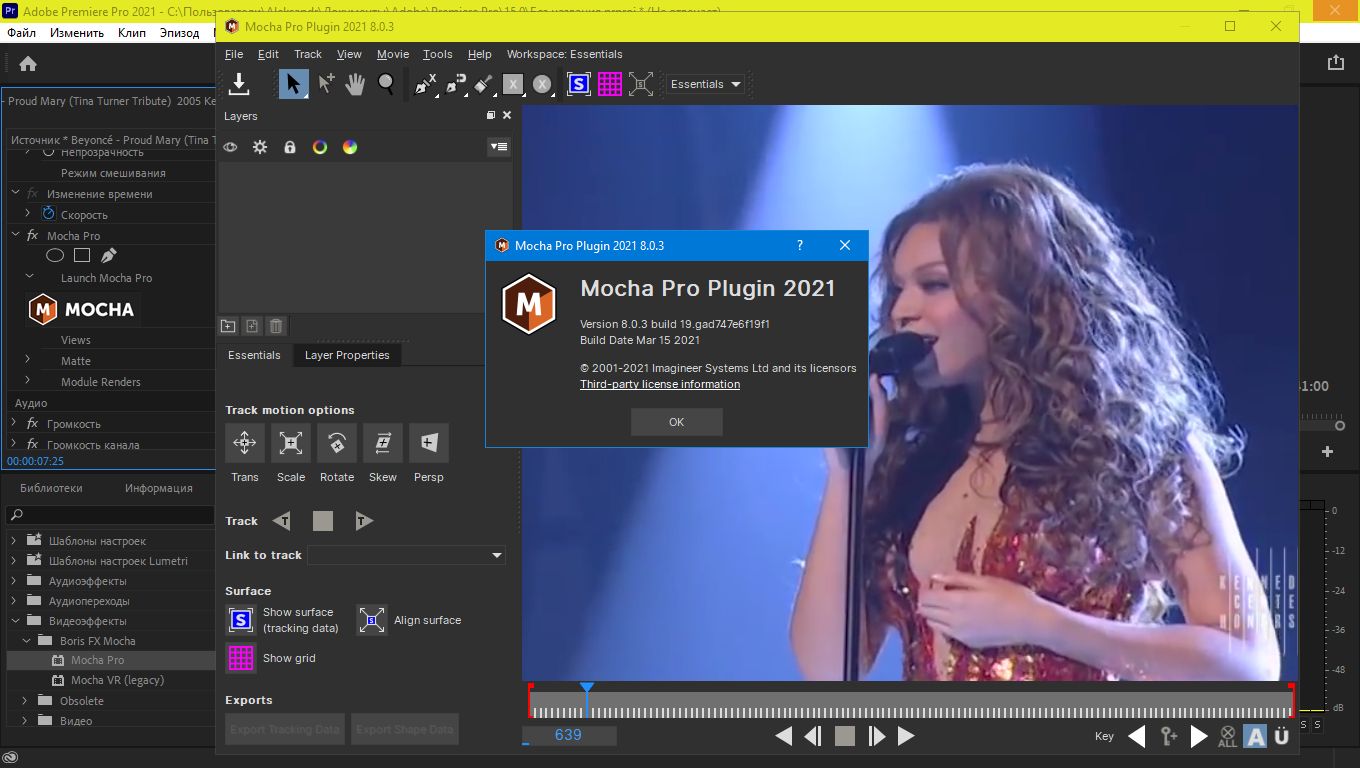The width and height of the screenshot is (1360, 768).
Task: Enable Persp track motion option
Action: point(429,443)
